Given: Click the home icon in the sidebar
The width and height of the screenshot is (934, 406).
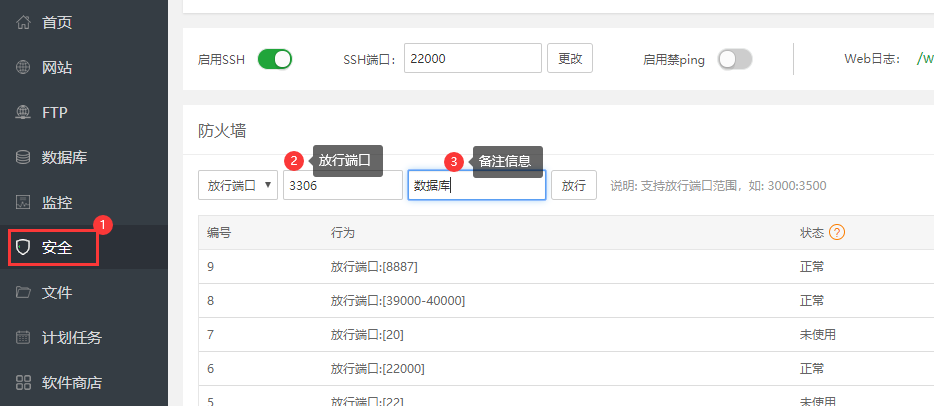Looking at the screenshot, I should (x=23, y=23).
